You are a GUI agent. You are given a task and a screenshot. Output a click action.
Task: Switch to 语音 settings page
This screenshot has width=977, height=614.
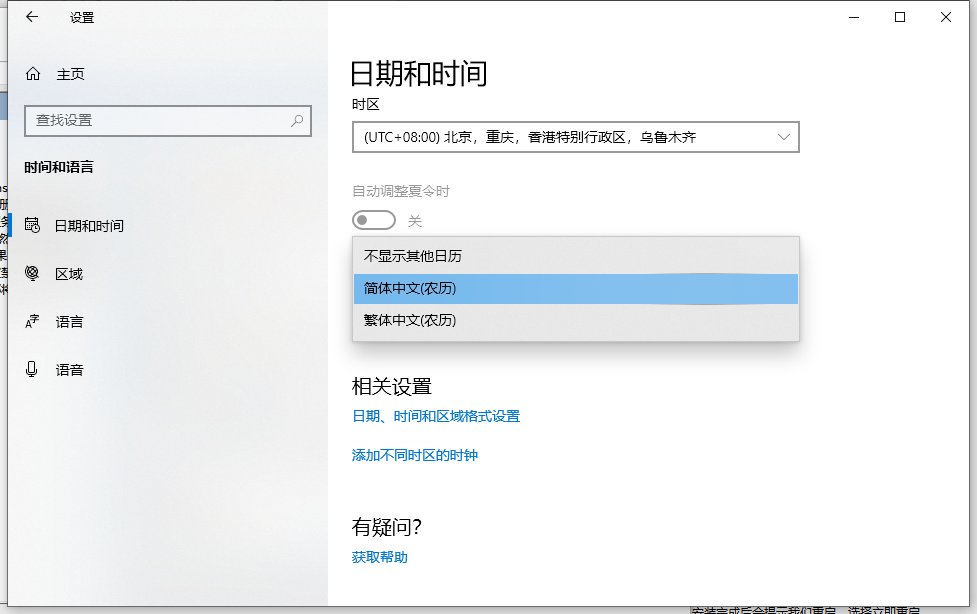tap(69, 370)
